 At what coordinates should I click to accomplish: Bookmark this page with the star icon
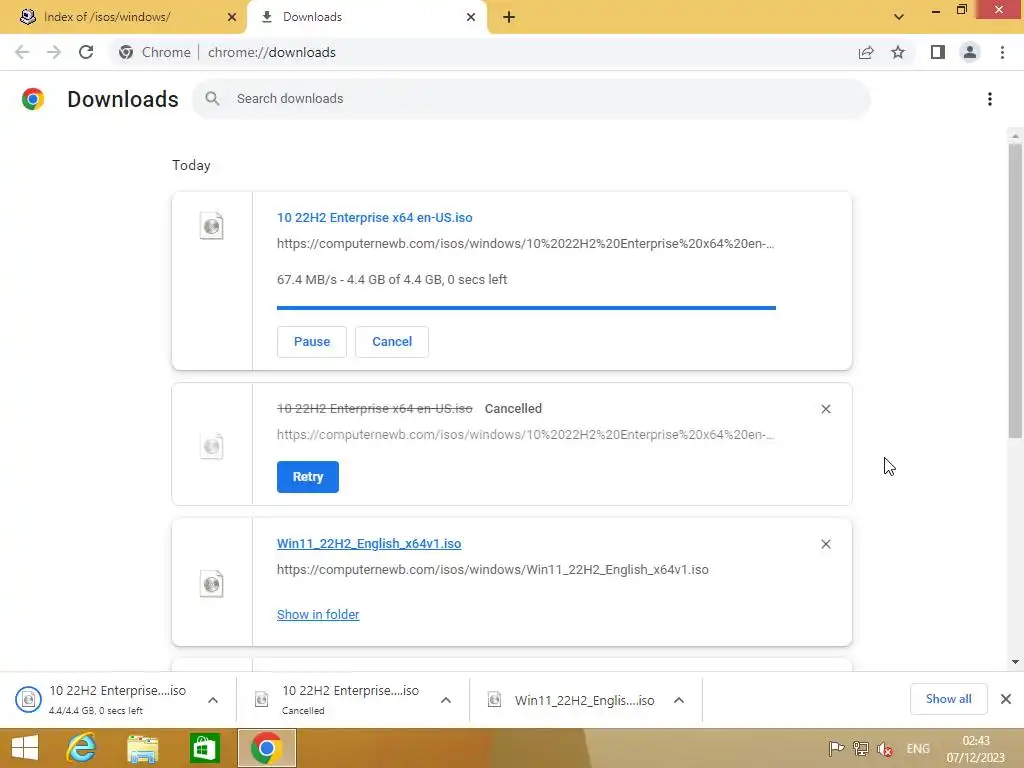click(x=898, y=52)
